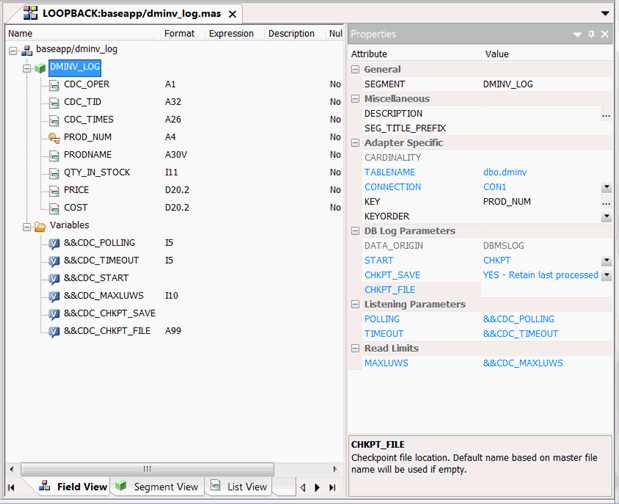619x504 pixels.
Task: Collapse the Adapter Specific properties group
Action: pyautogui.click(x=355, y=143)
